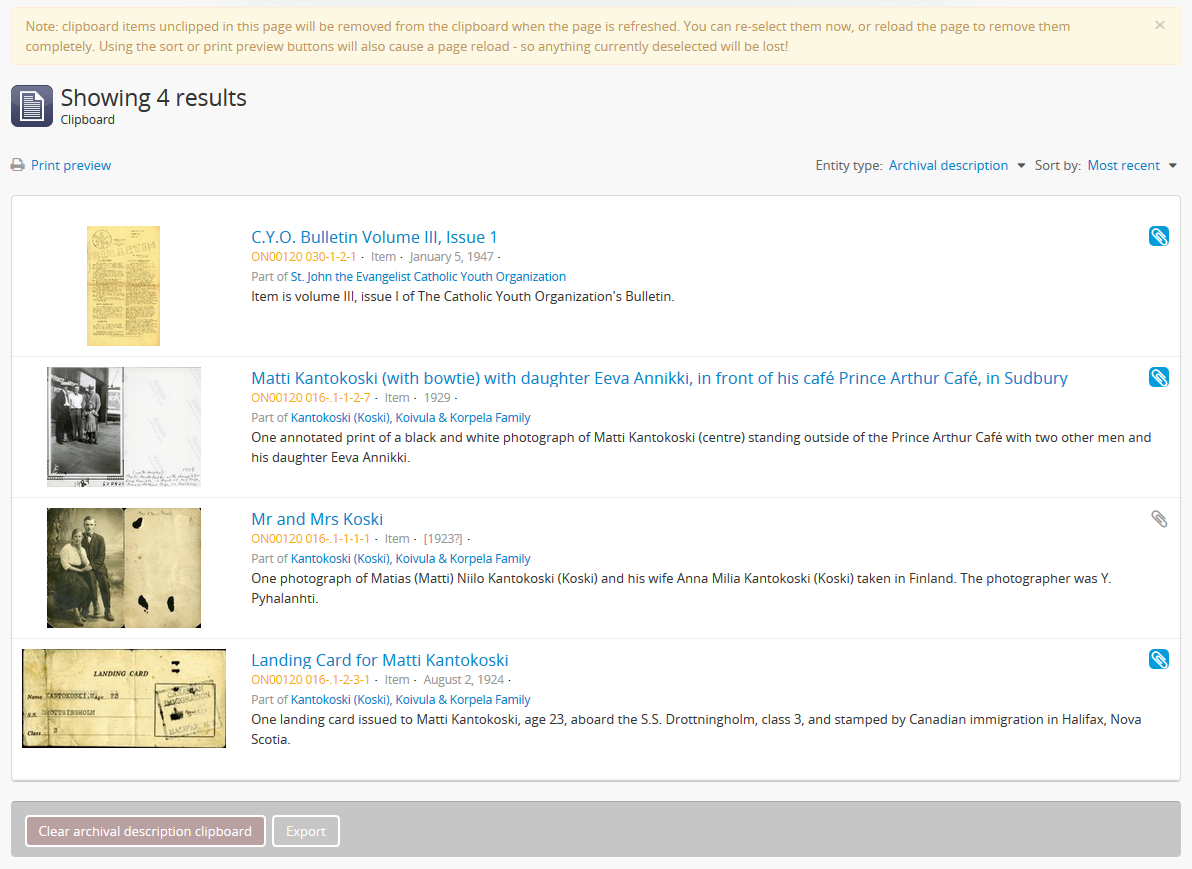Image resolution: width=1192 pixels, height=869 pixels.
Task: Click the caret arrow next to Most recent
Action: [x=1173, y=166]
